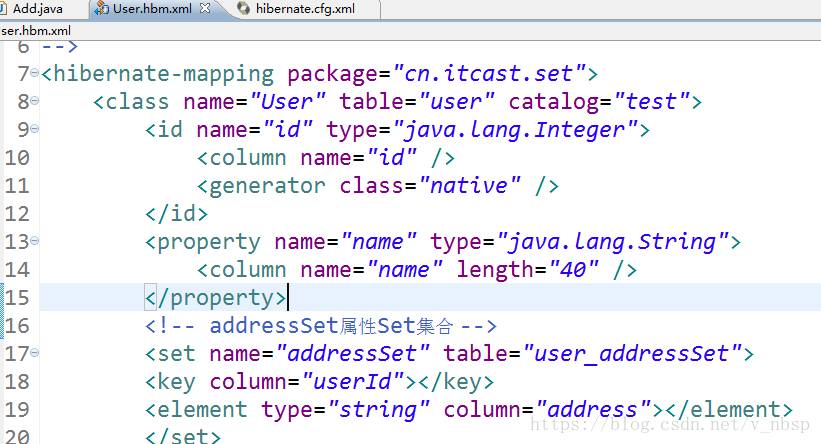The image size is (821, 444).
Task: Select the User.hbm.xml editor tab
Action: [x=152, y=9]
